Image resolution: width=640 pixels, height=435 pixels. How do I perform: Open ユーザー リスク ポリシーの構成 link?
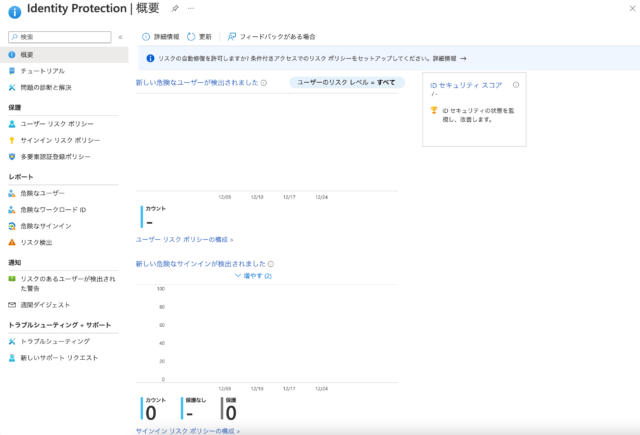point(184,240)
